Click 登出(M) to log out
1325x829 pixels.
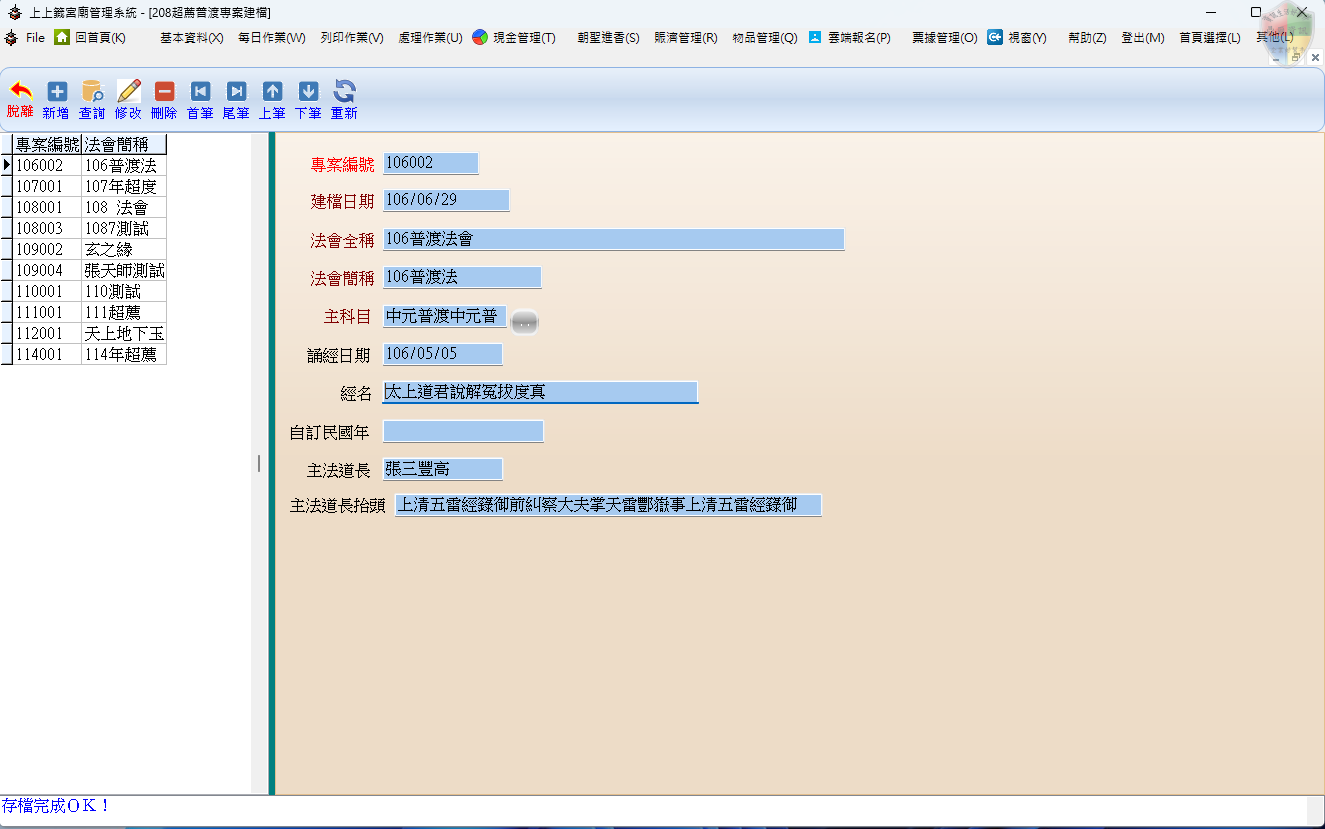[1142, 38]
